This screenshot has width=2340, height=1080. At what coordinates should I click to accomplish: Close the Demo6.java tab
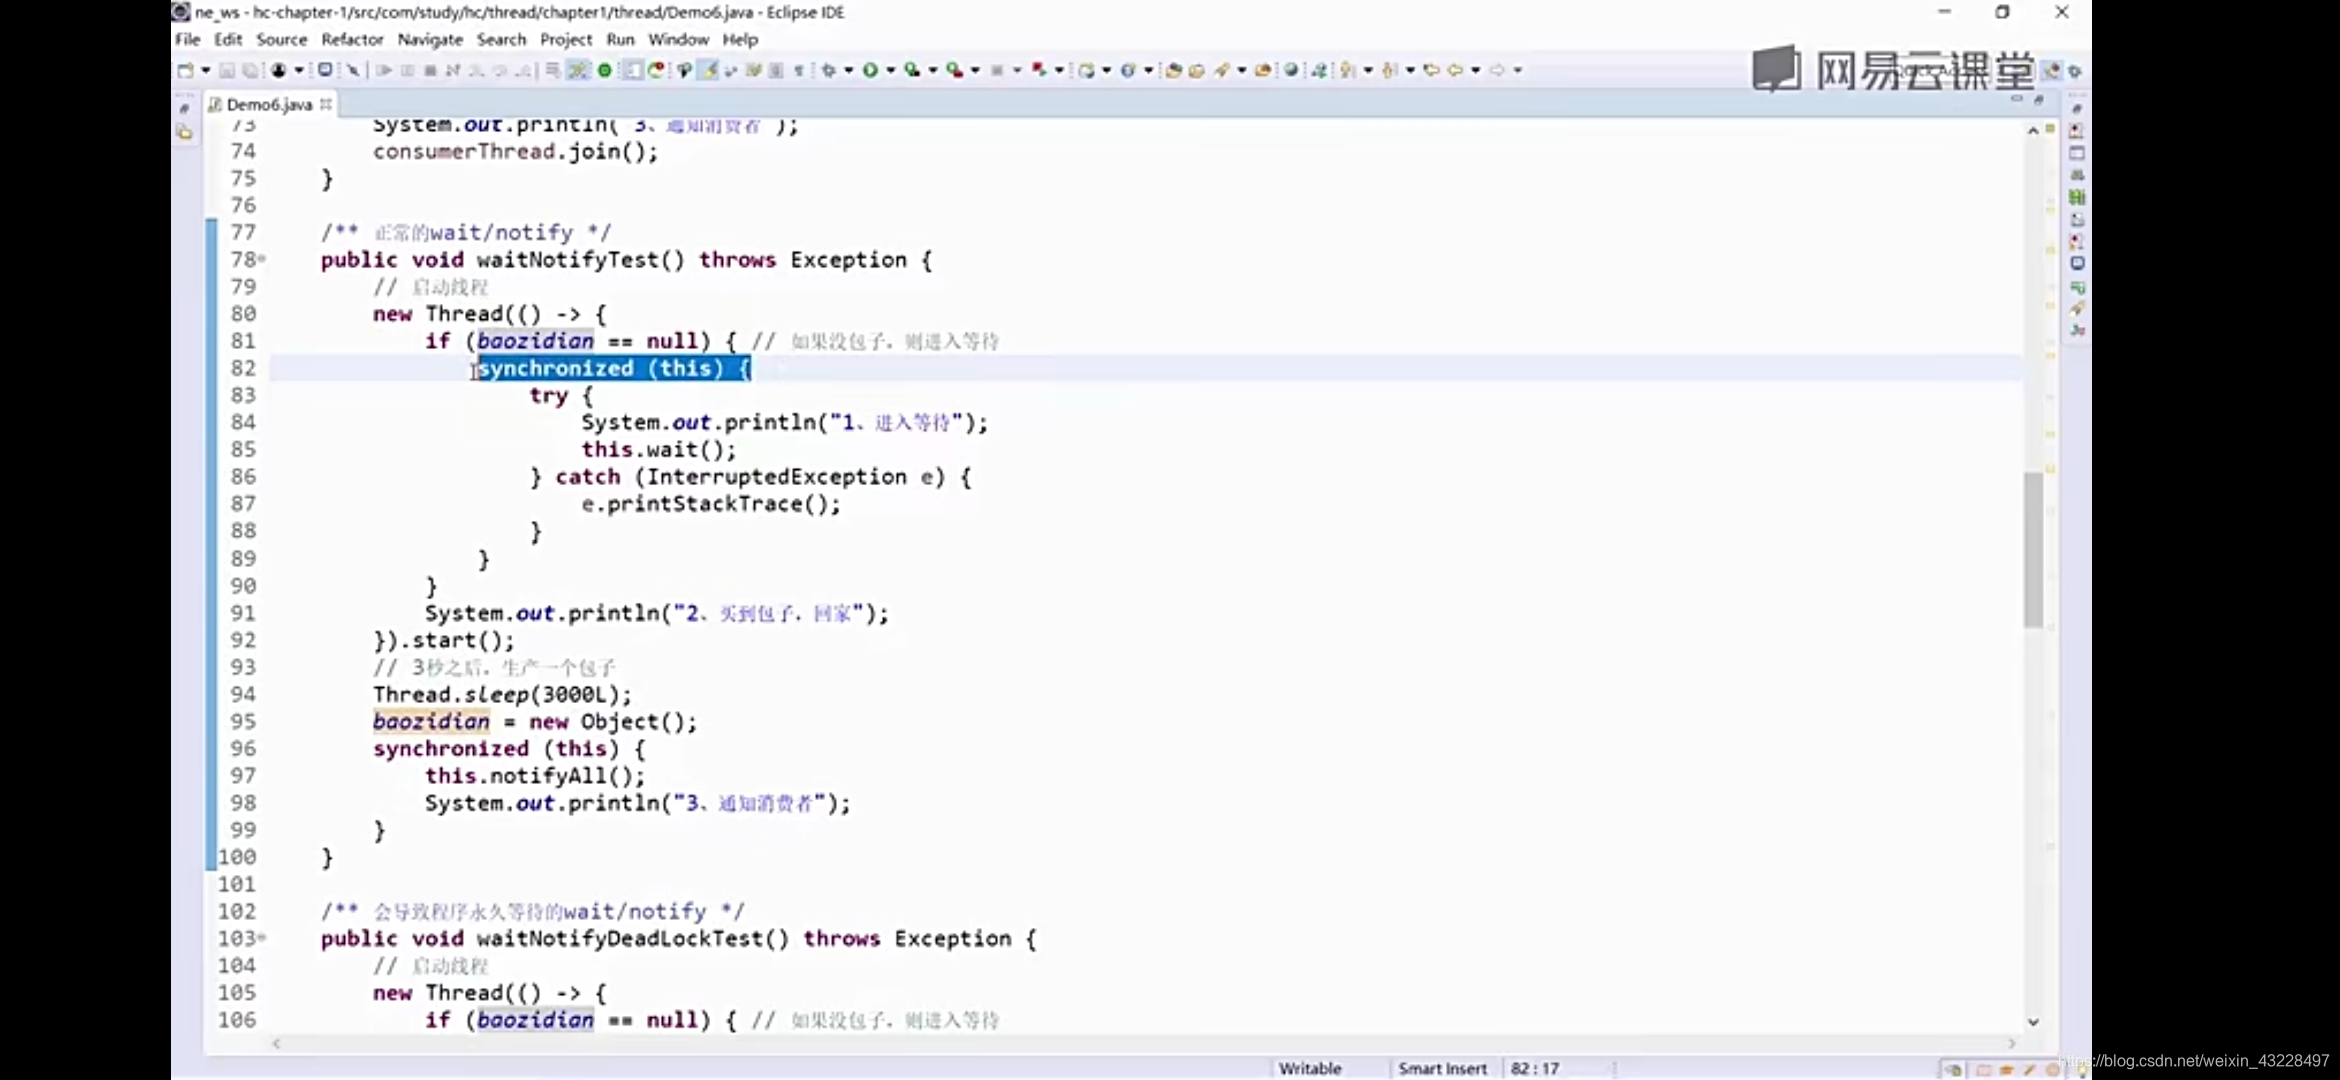coord(326,103)
